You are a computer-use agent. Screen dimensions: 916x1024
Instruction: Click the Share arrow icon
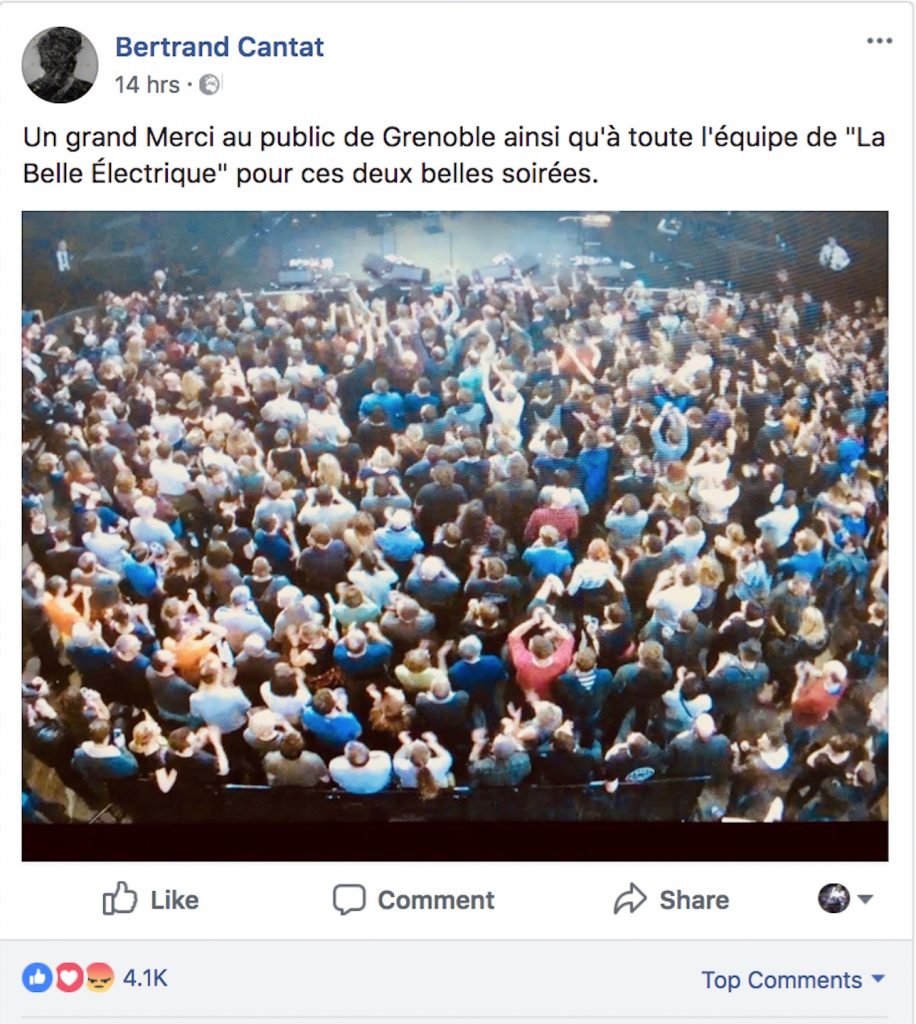630,899
